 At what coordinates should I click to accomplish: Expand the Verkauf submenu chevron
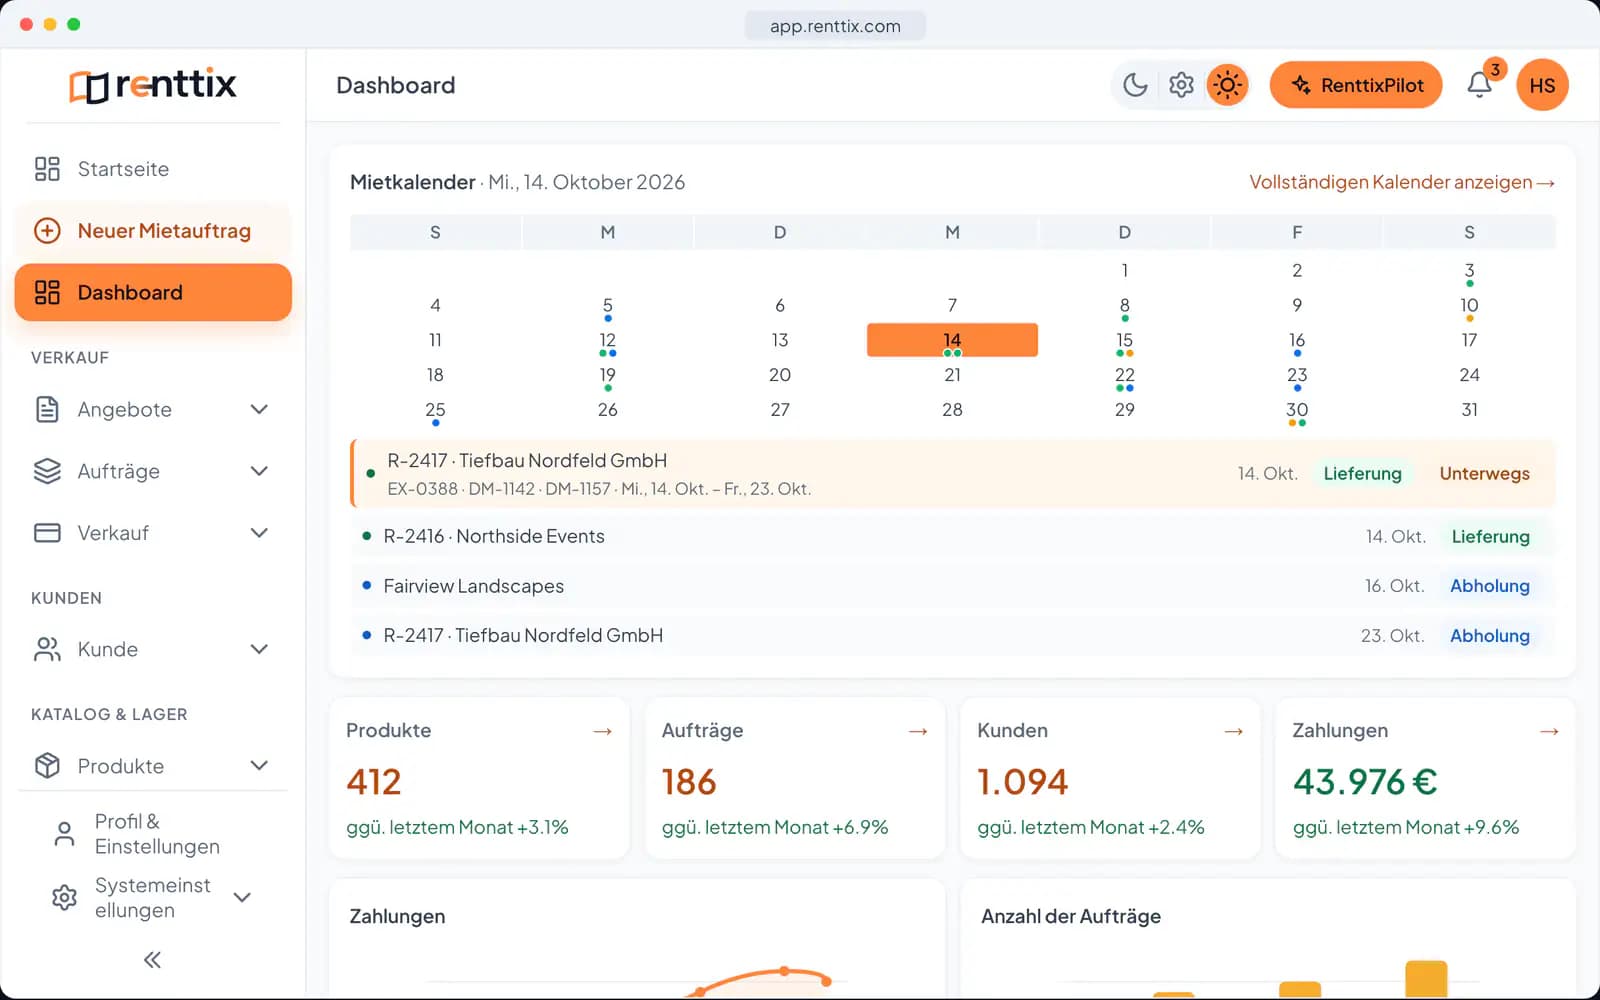tap(259, 533)
